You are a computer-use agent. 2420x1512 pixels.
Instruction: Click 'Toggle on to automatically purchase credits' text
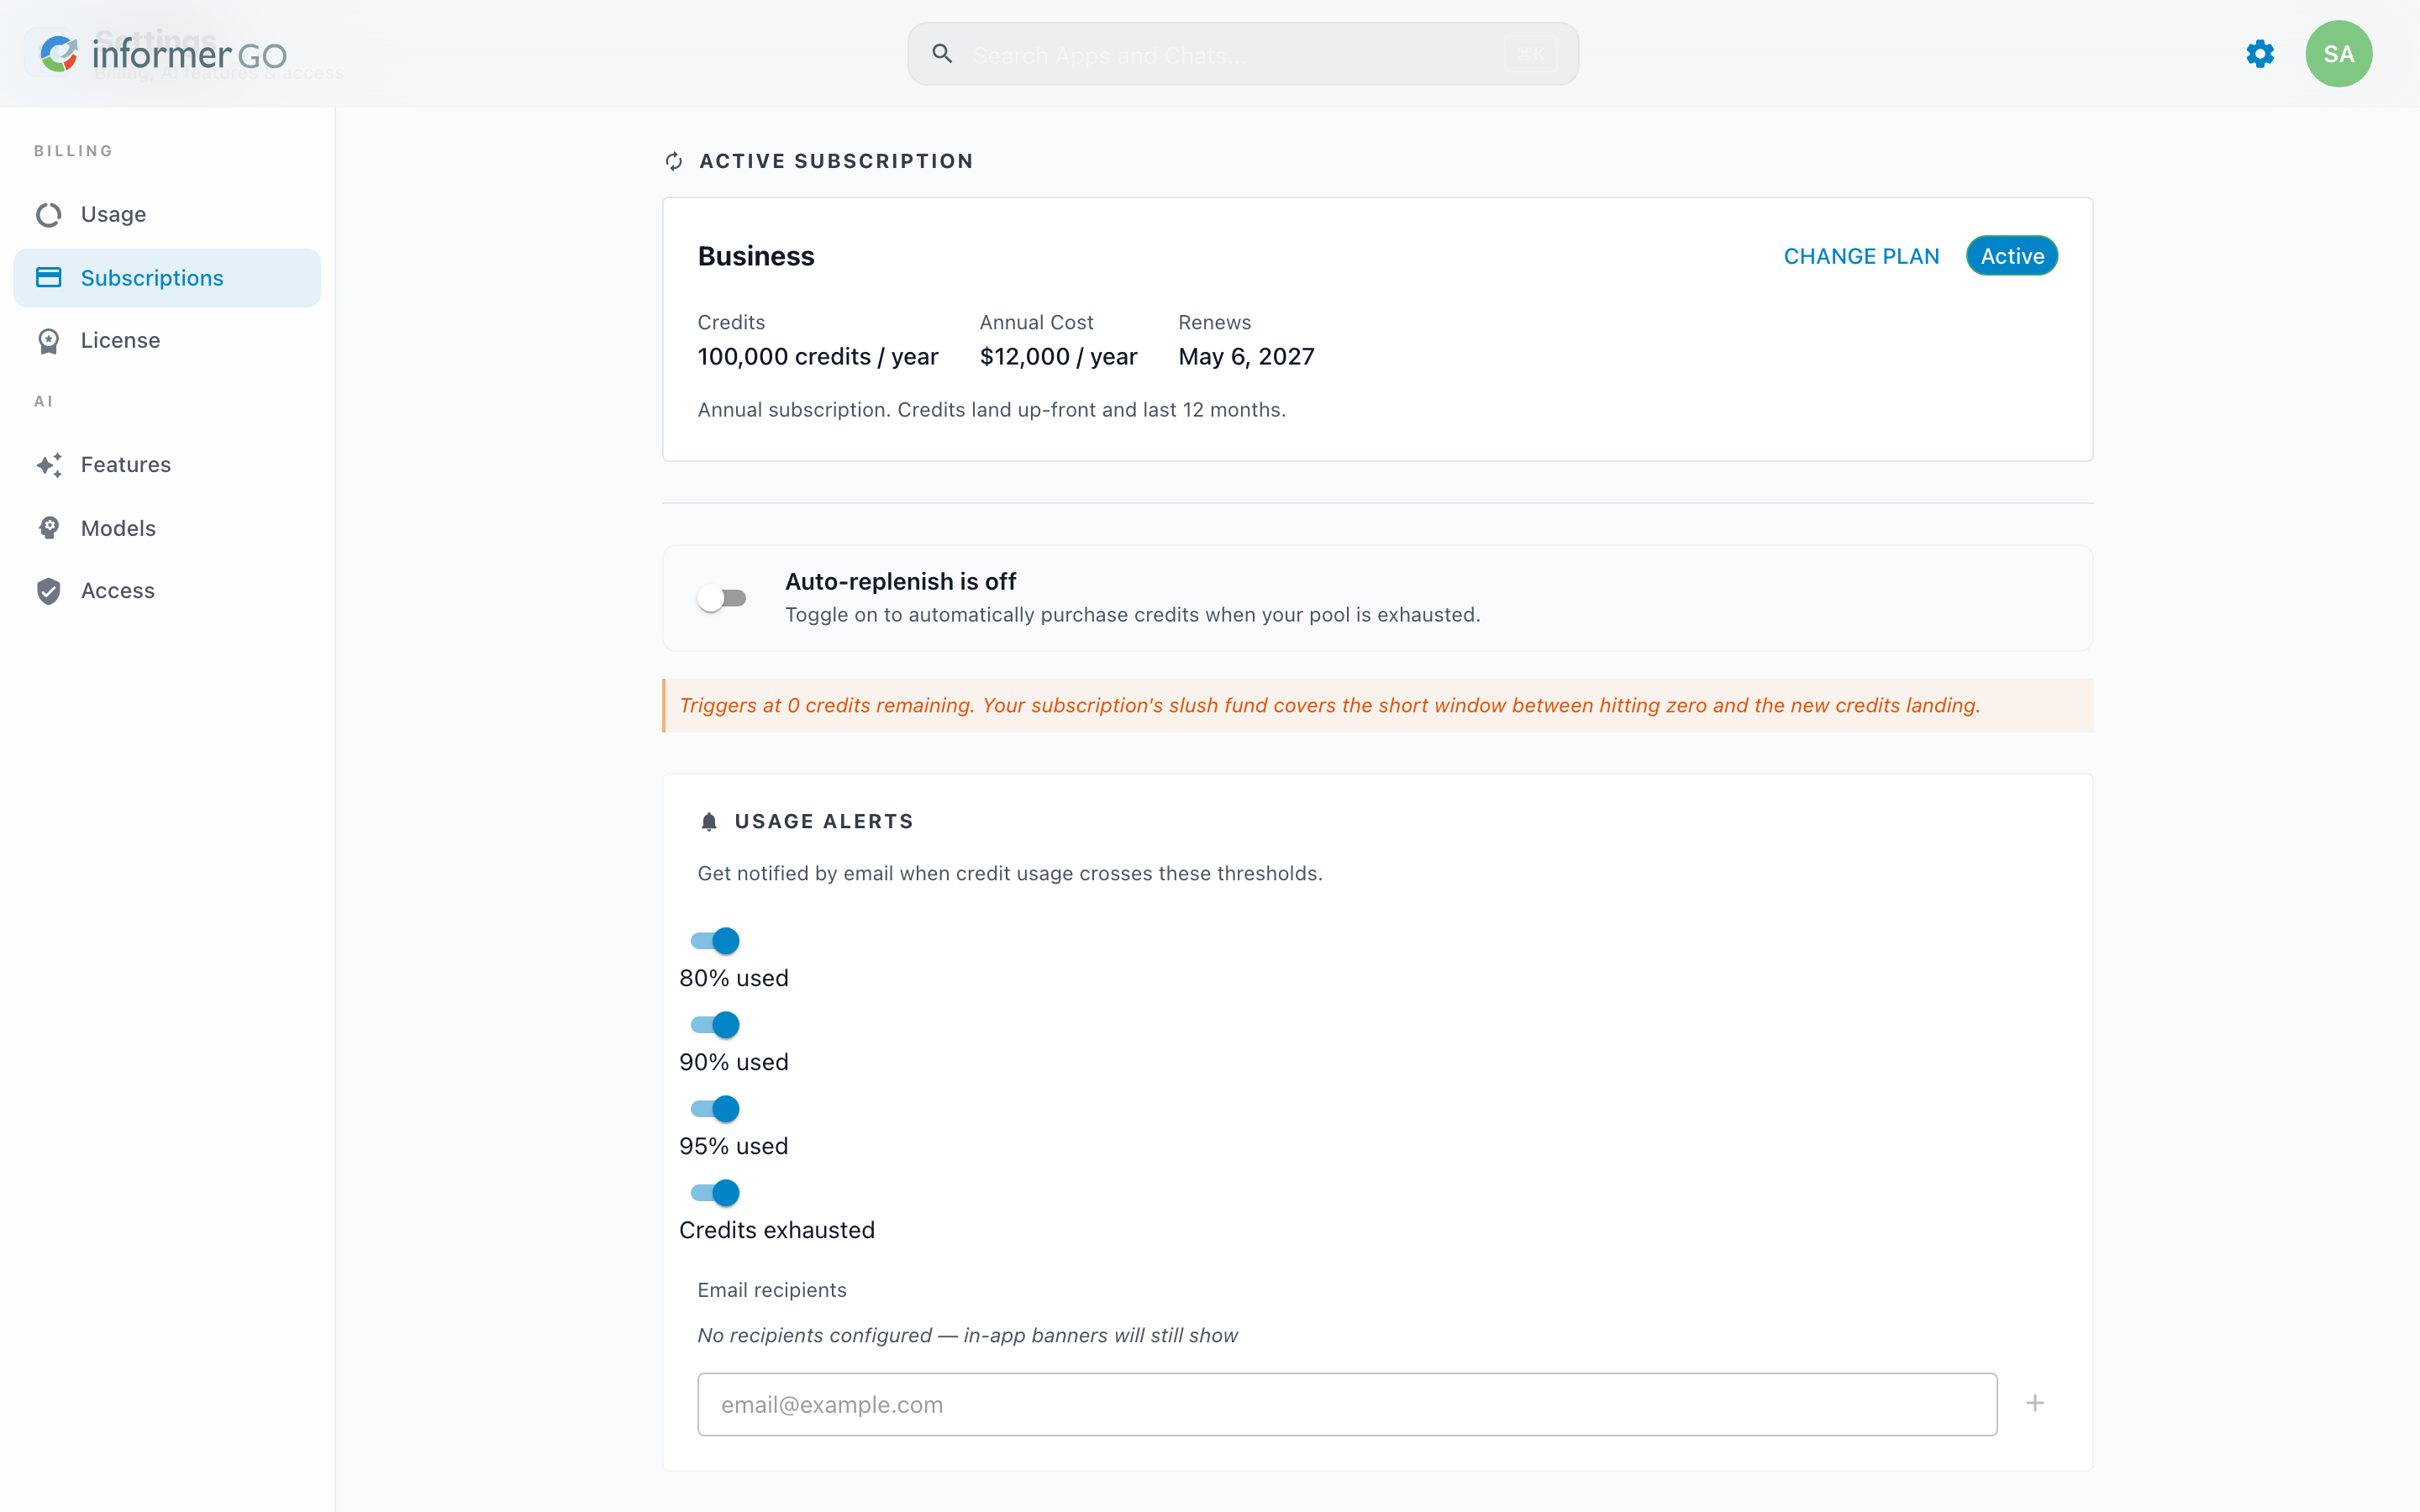tap(1132, 615)
